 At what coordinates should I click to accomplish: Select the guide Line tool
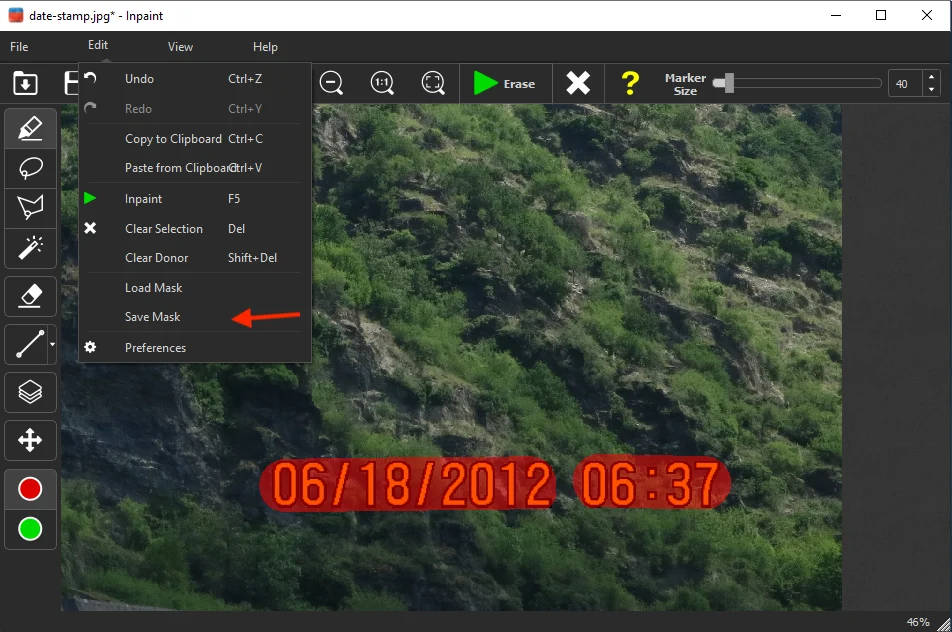tap(27, 344)
